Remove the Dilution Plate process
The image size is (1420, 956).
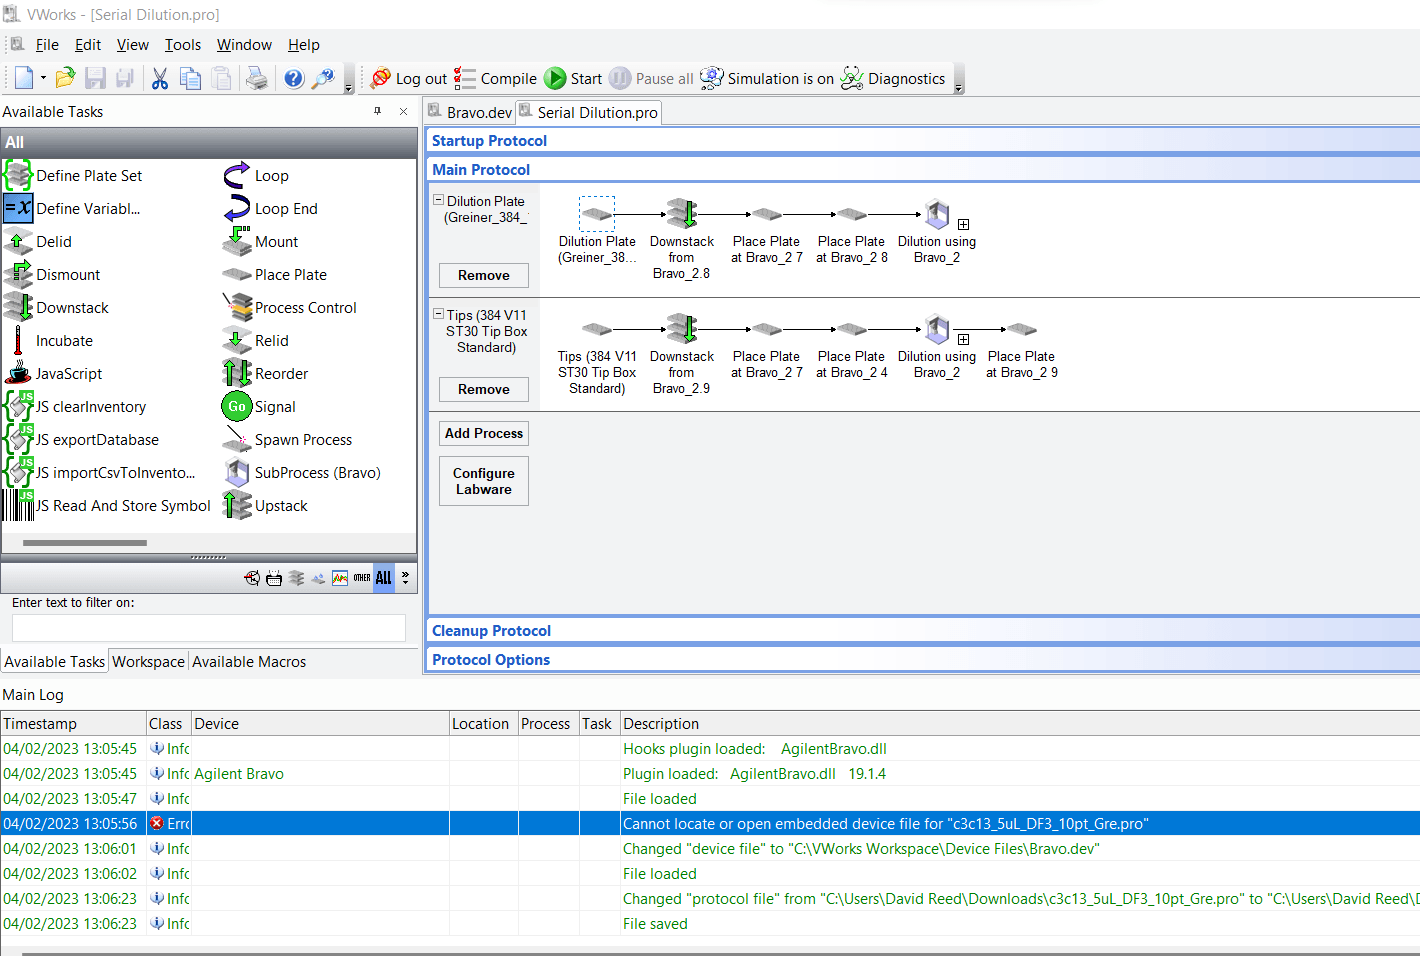484,275
